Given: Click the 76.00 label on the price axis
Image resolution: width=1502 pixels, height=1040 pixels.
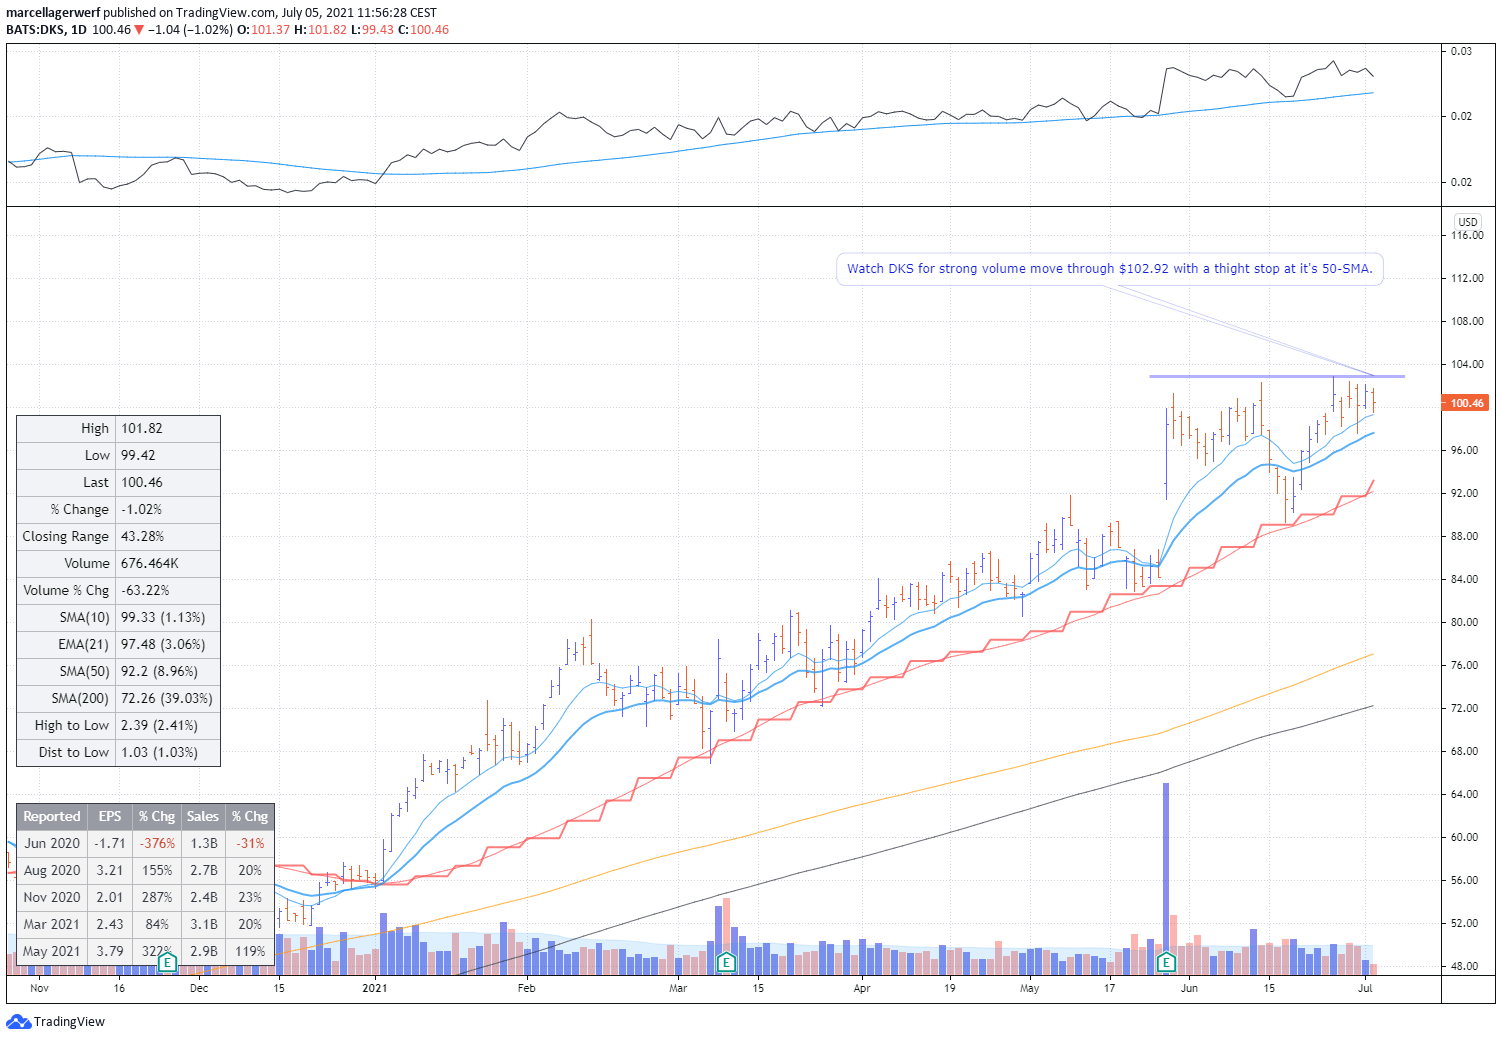Looking at the screenshot, I should pos(1465,666).
